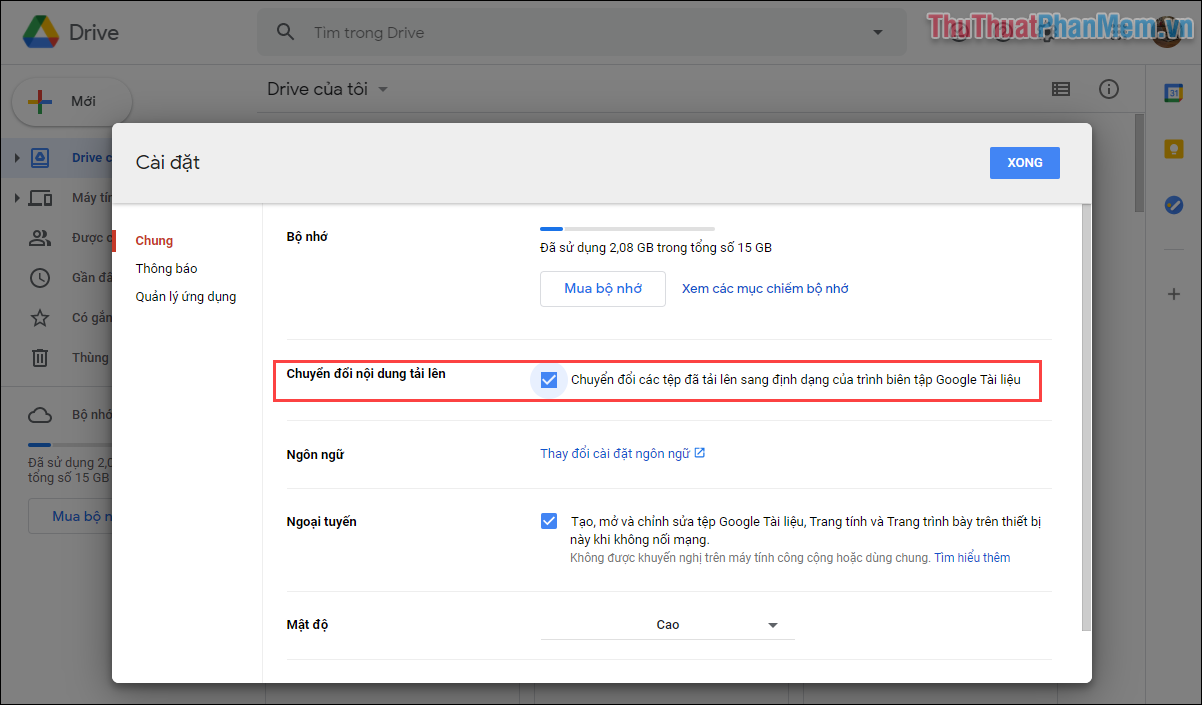
Task: Click the 'Cài đặt' dialog title
Action: [168, 162]
